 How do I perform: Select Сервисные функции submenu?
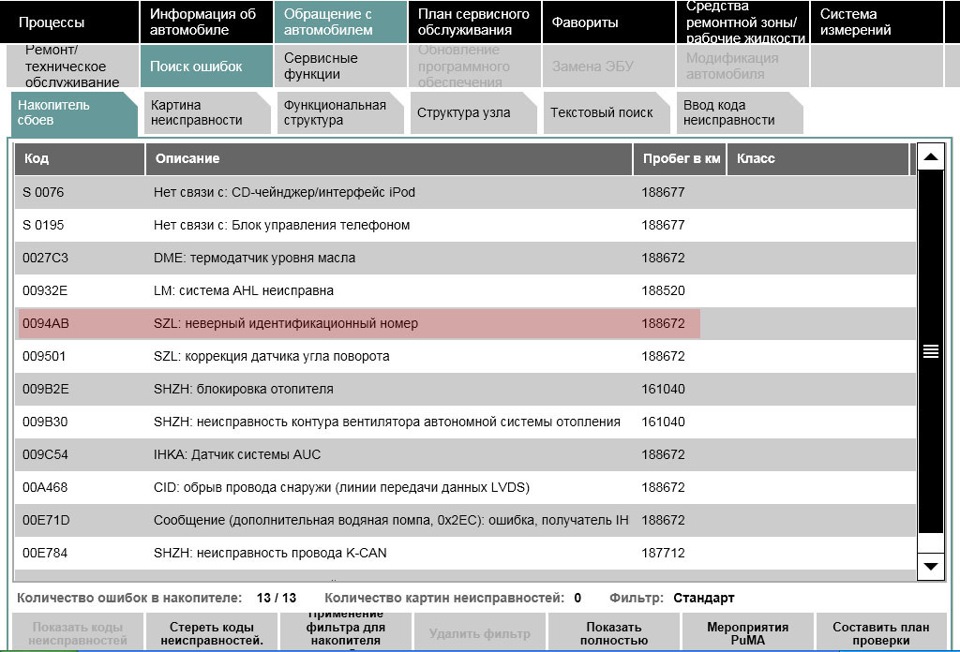click(x=340, y=66)
